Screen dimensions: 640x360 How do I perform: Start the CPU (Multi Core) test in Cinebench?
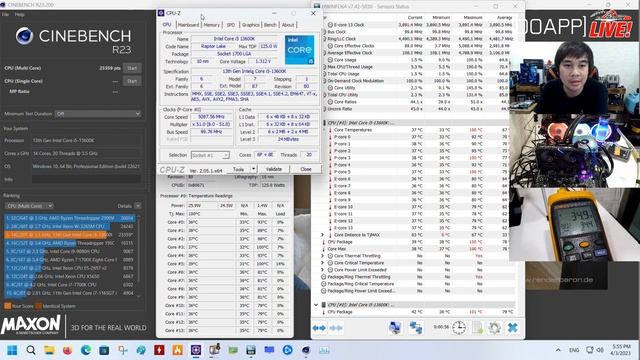click(132, 68)
